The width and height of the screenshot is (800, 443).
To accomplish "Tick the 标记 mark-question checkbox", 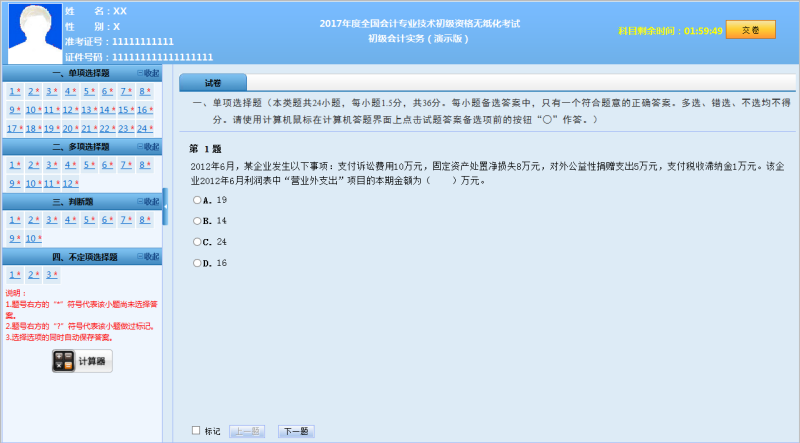I will click(196, 431).
